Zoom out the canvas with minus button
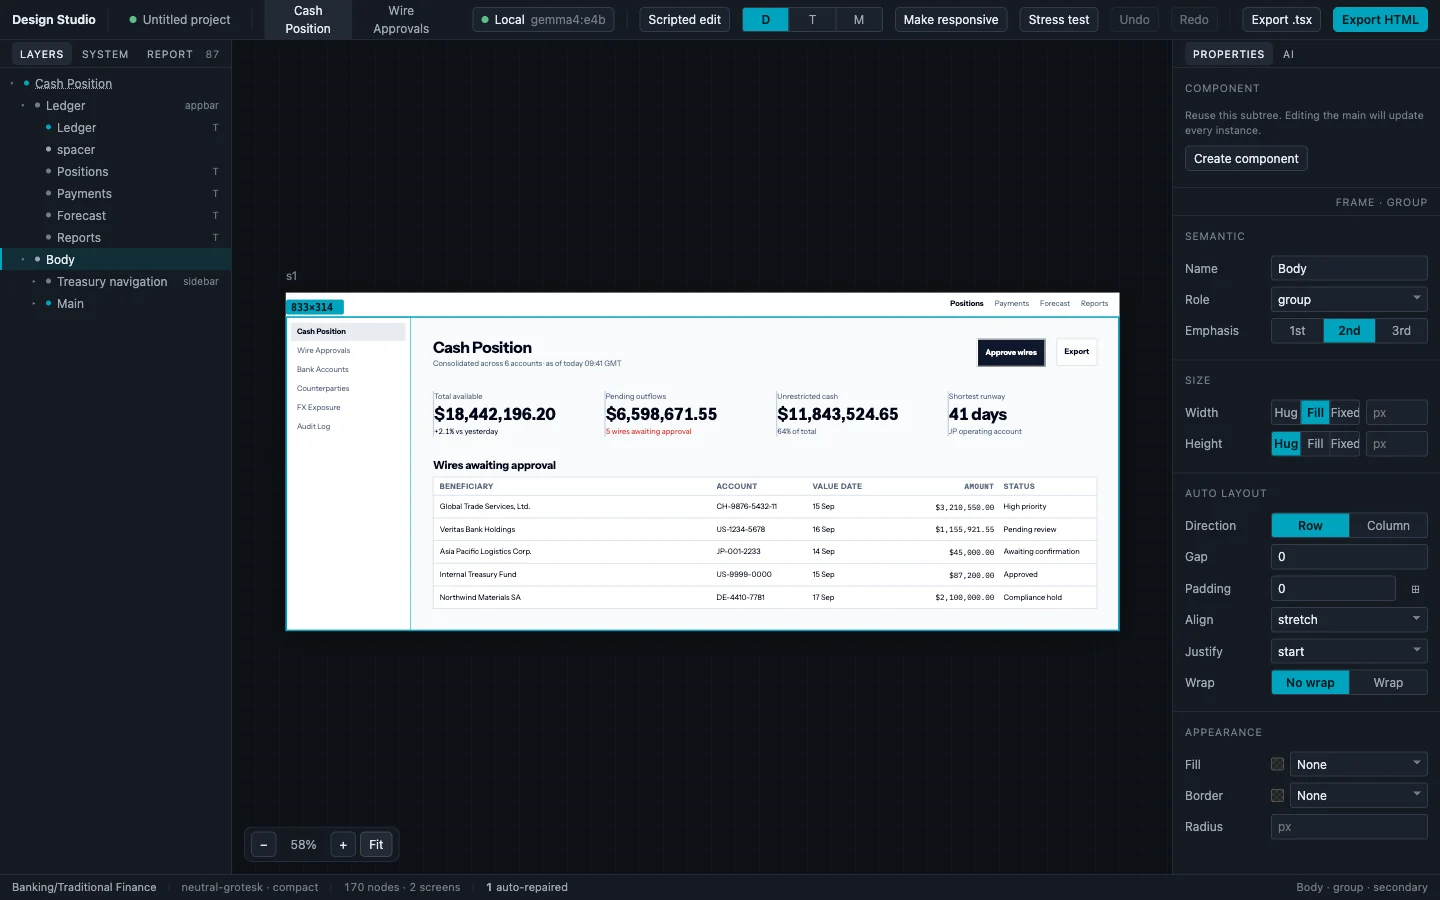Viewport: 1440px width, 900px height. (x=264, y=845)
